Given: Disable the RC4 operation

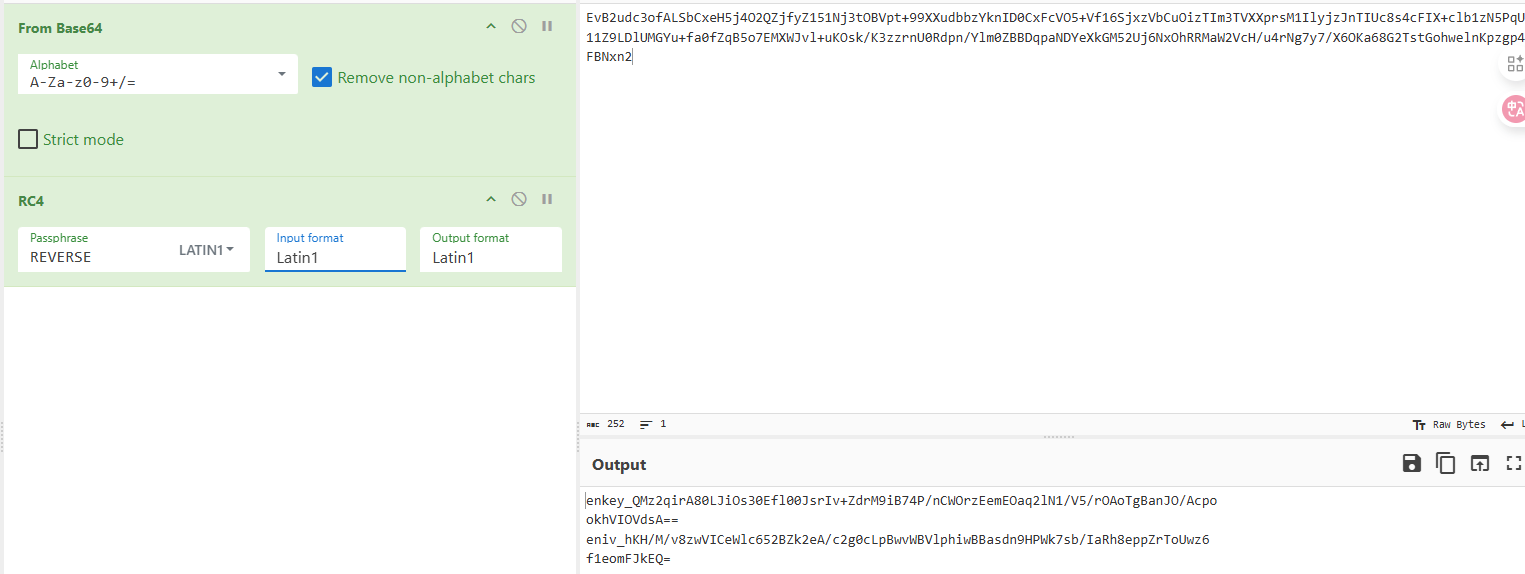Looking at the screenshot, I should [x=519, y=200].
